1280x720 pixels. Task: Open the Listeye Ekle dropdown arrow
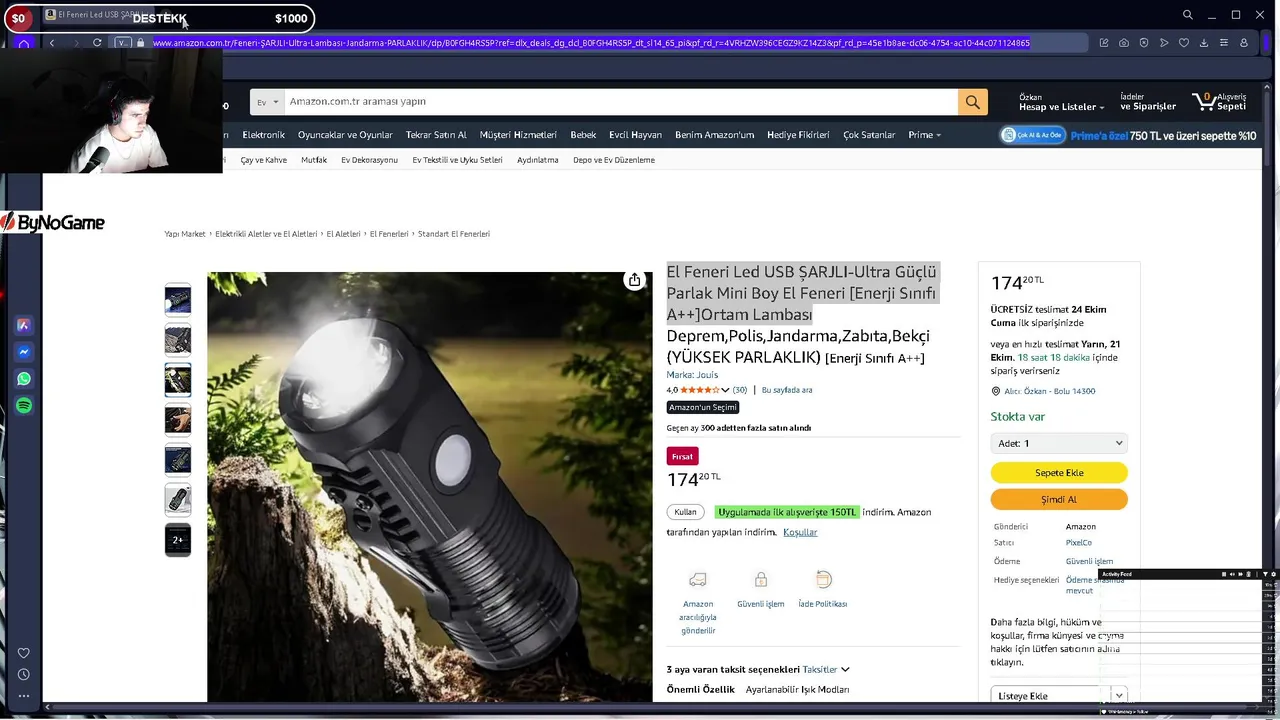[x=1119, y=696]
